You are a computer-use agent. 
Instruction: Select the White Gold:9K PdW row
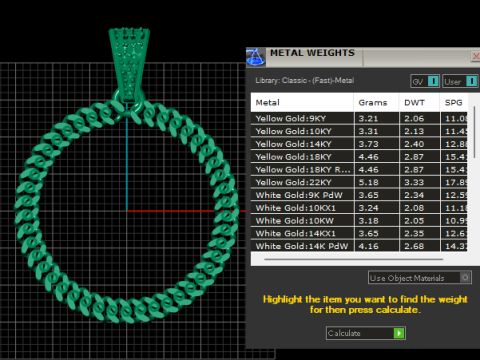[x=359, y=195]
